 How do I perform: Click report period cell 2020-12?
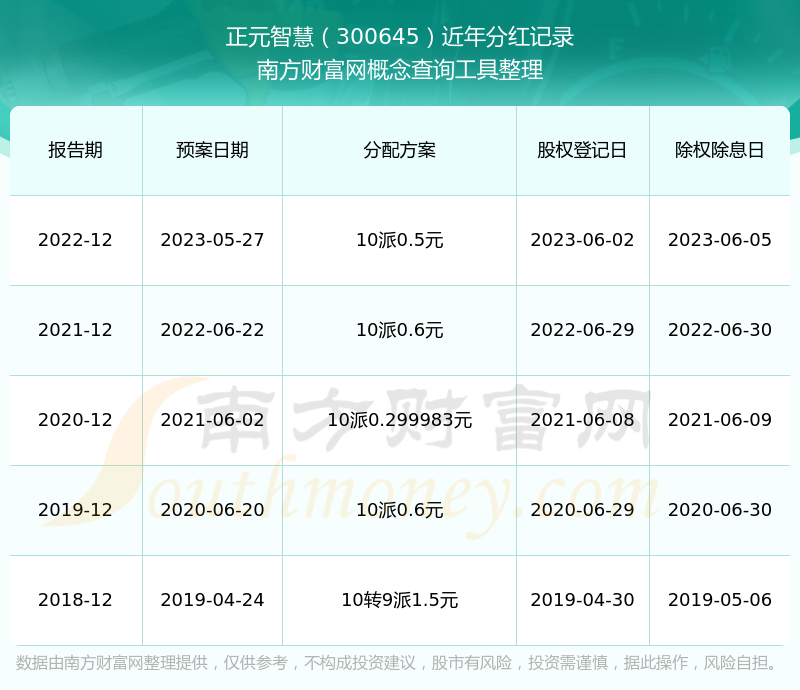pos(76,420)
